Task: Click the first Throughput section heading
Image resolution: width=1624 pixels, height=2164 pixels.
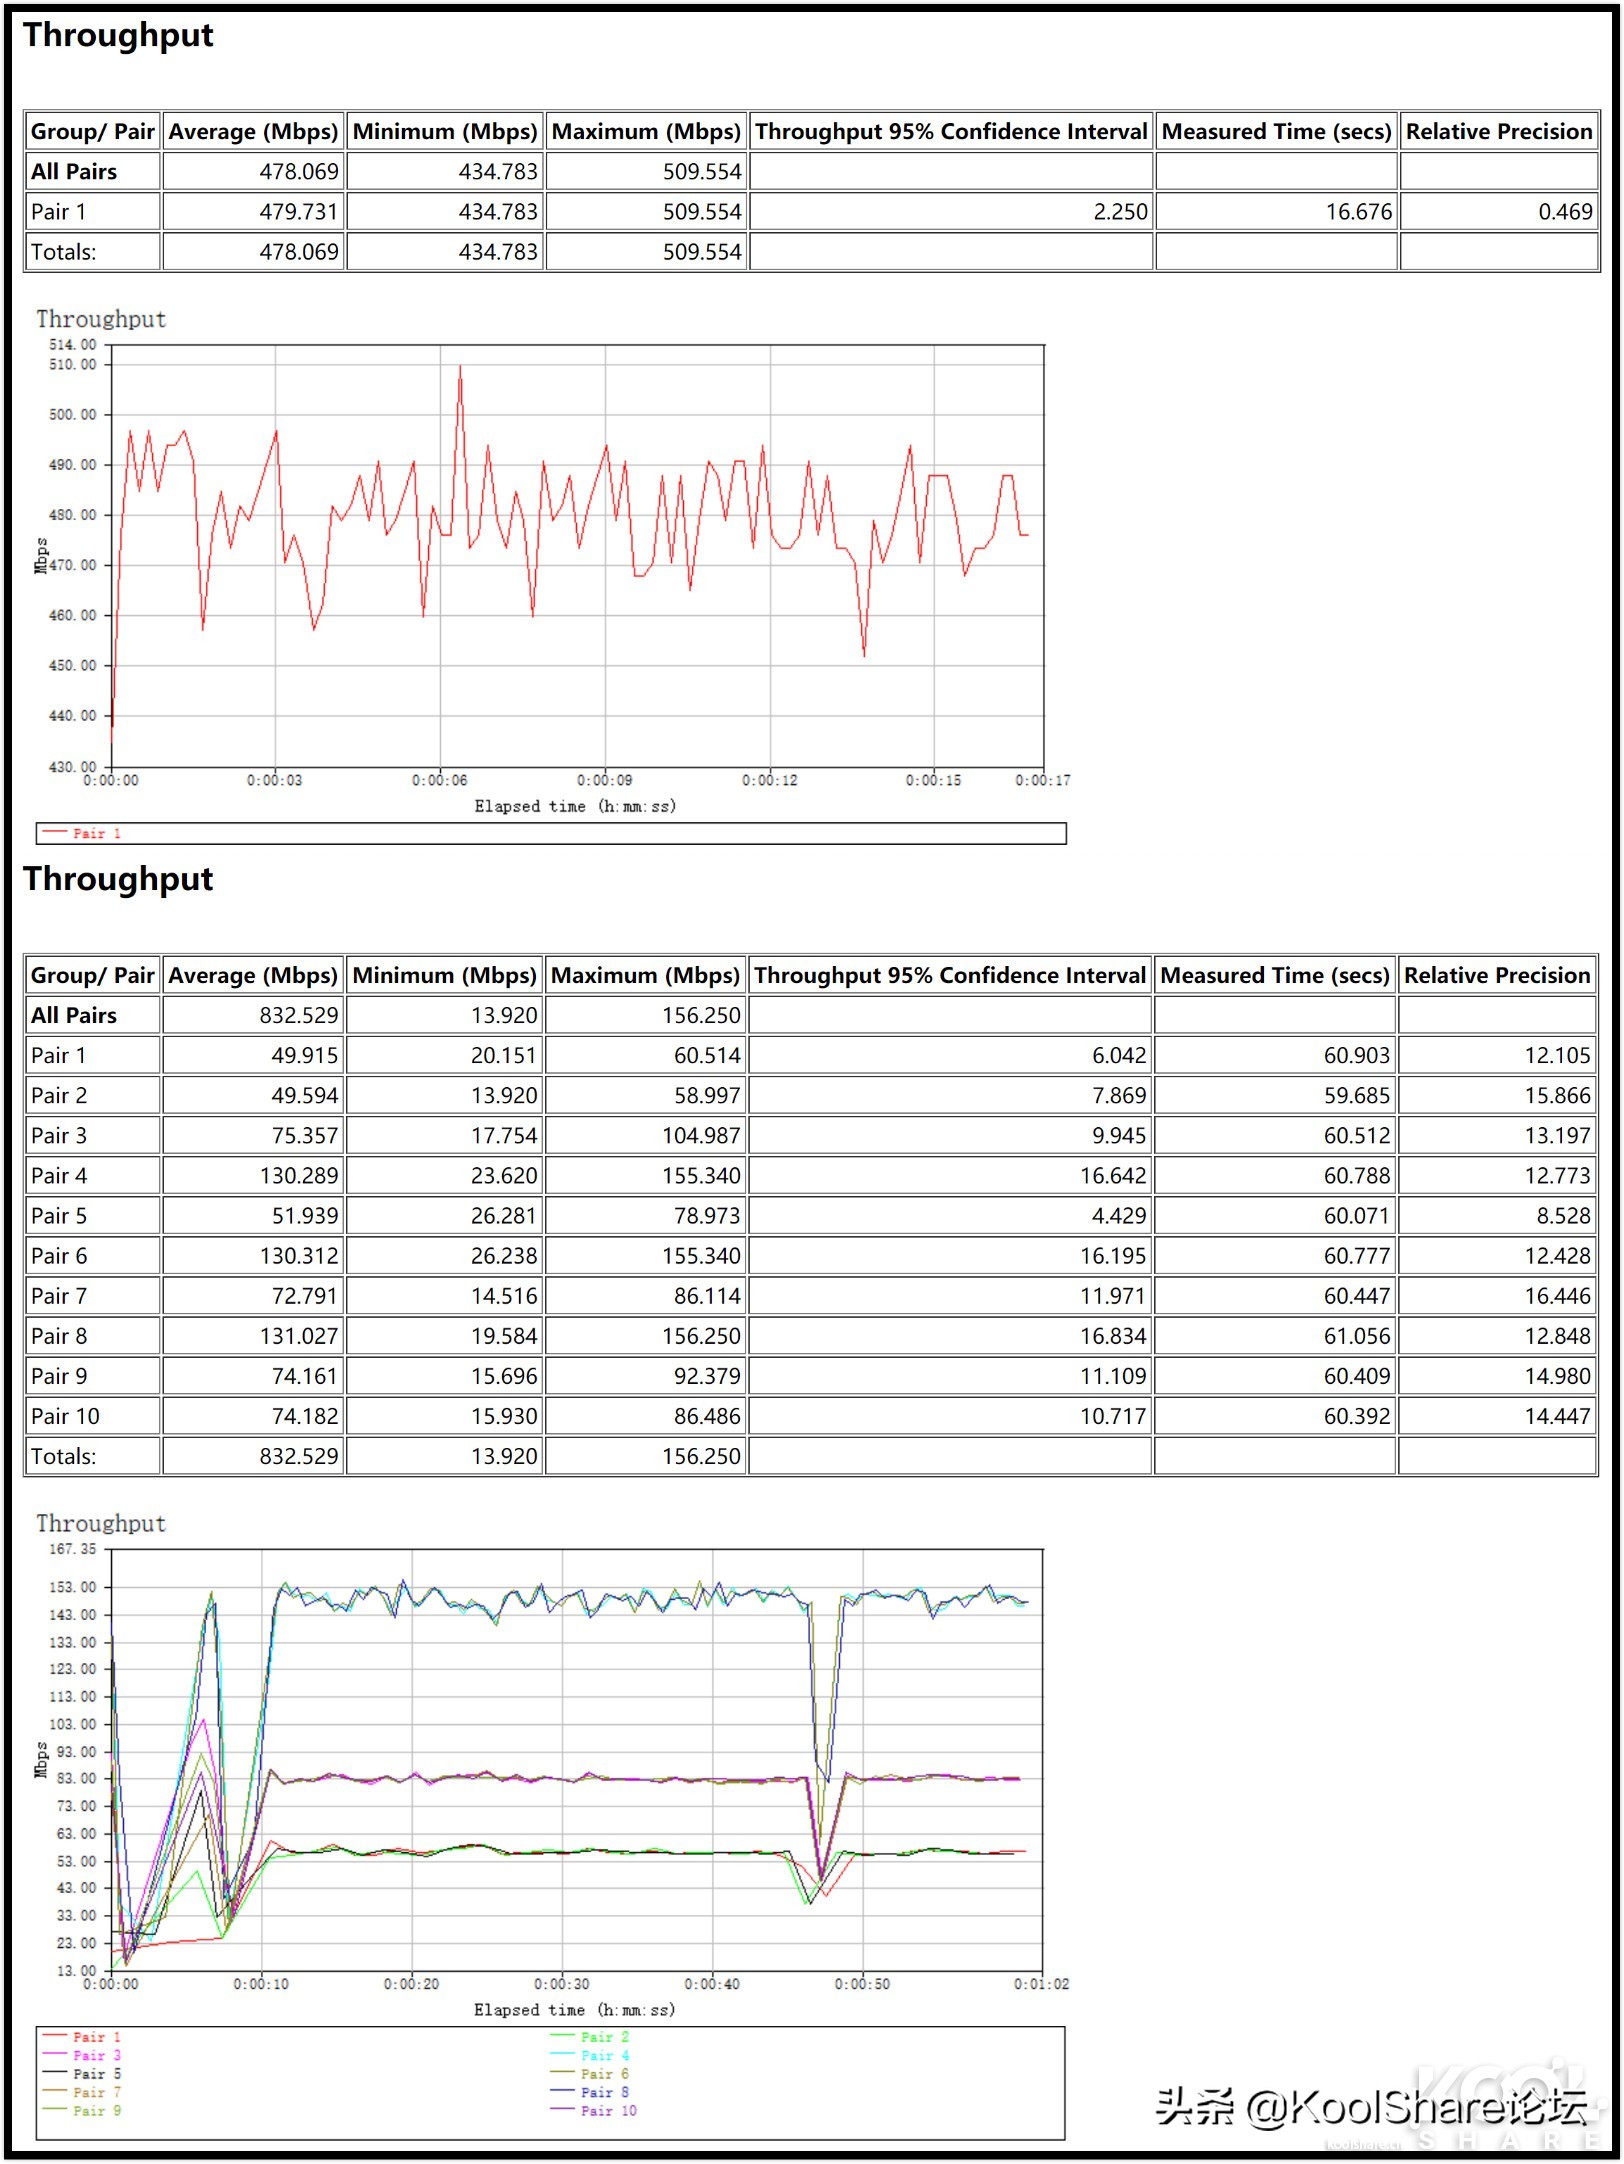Action: 119,36
